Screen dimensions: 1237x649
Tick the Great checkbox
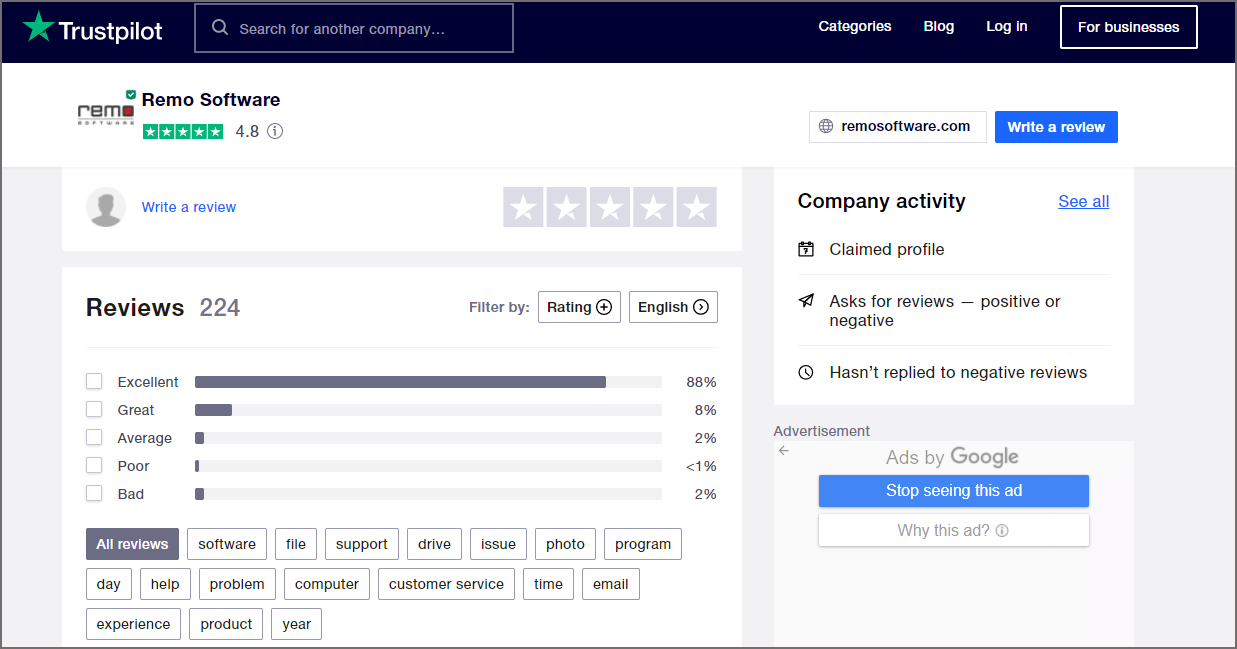(x=94, y=409)
